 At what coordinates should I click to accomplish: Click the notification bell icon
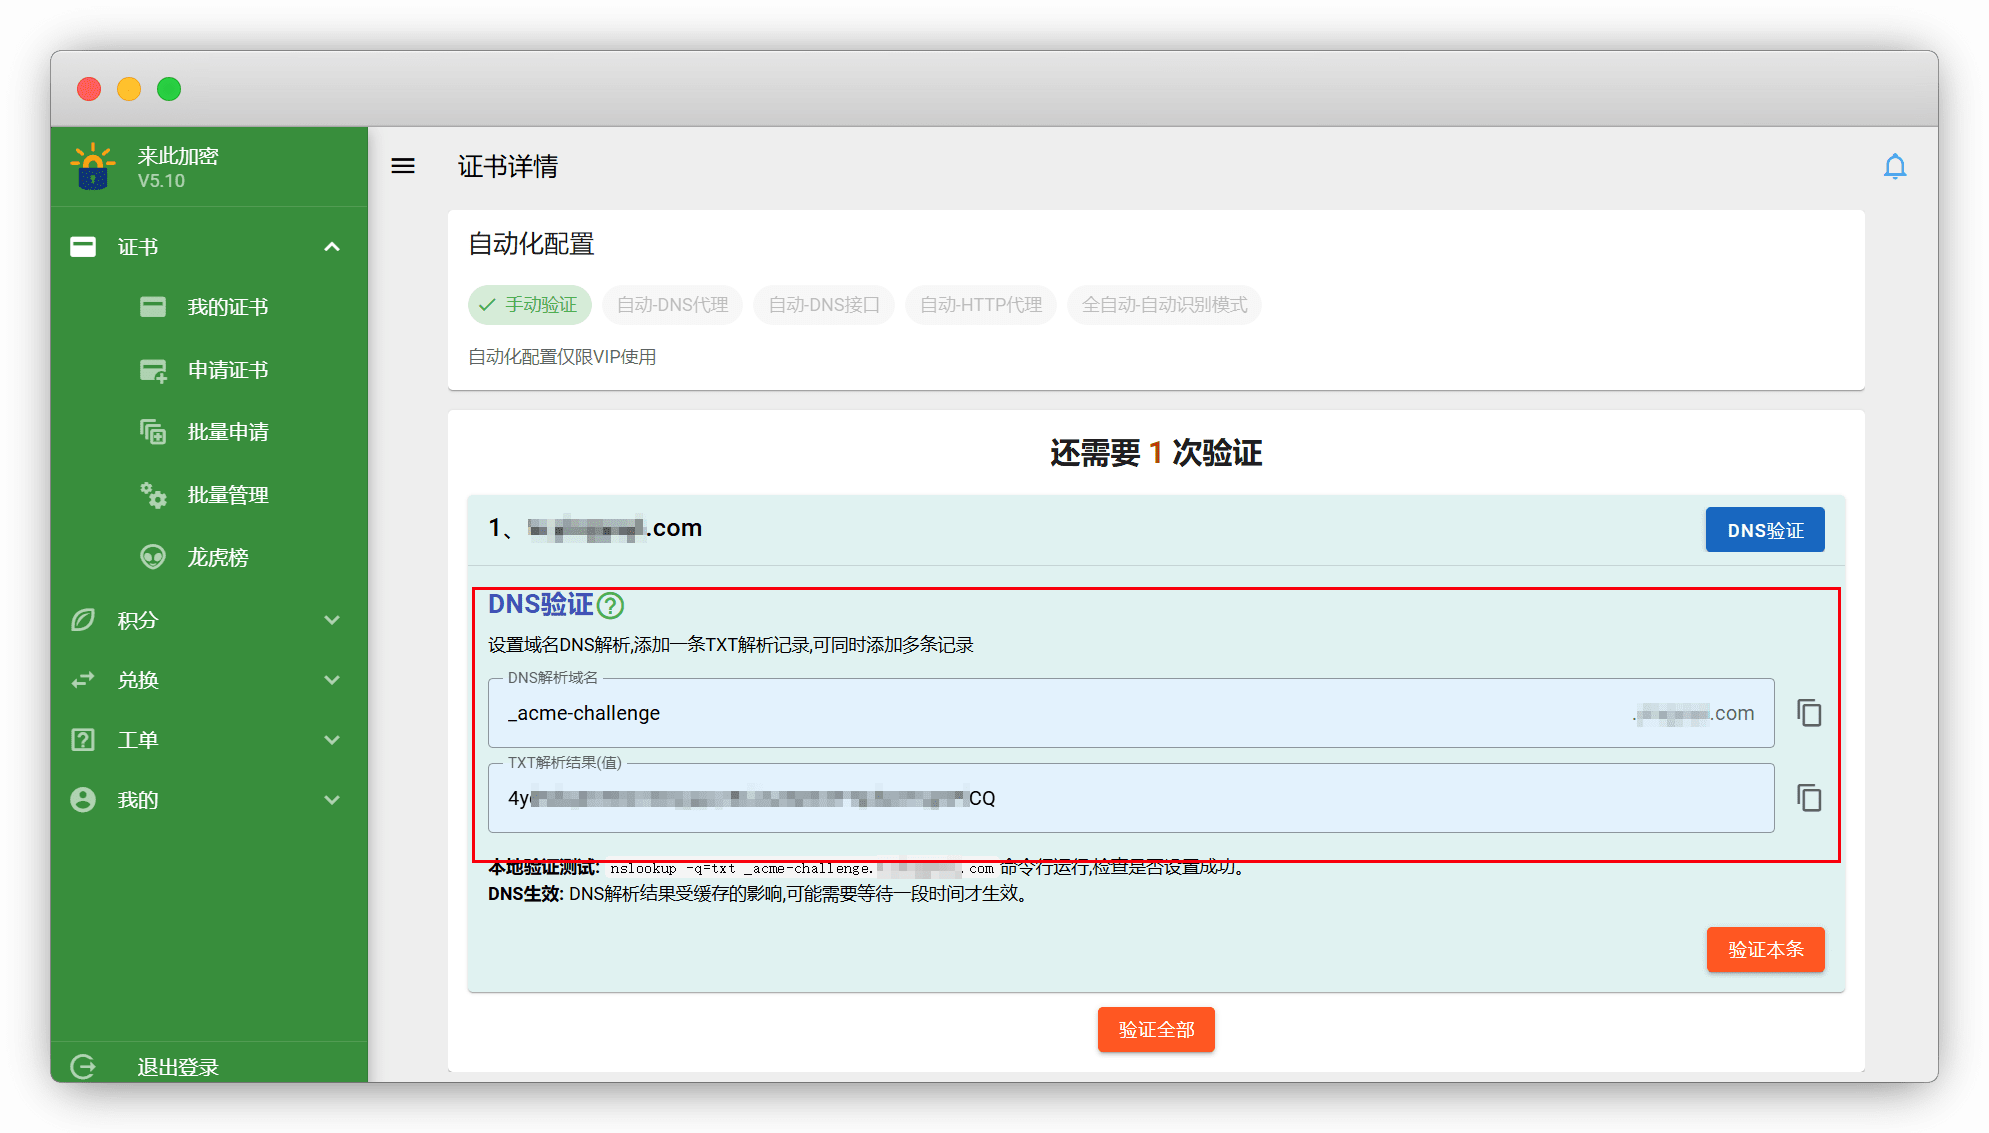1894,166
